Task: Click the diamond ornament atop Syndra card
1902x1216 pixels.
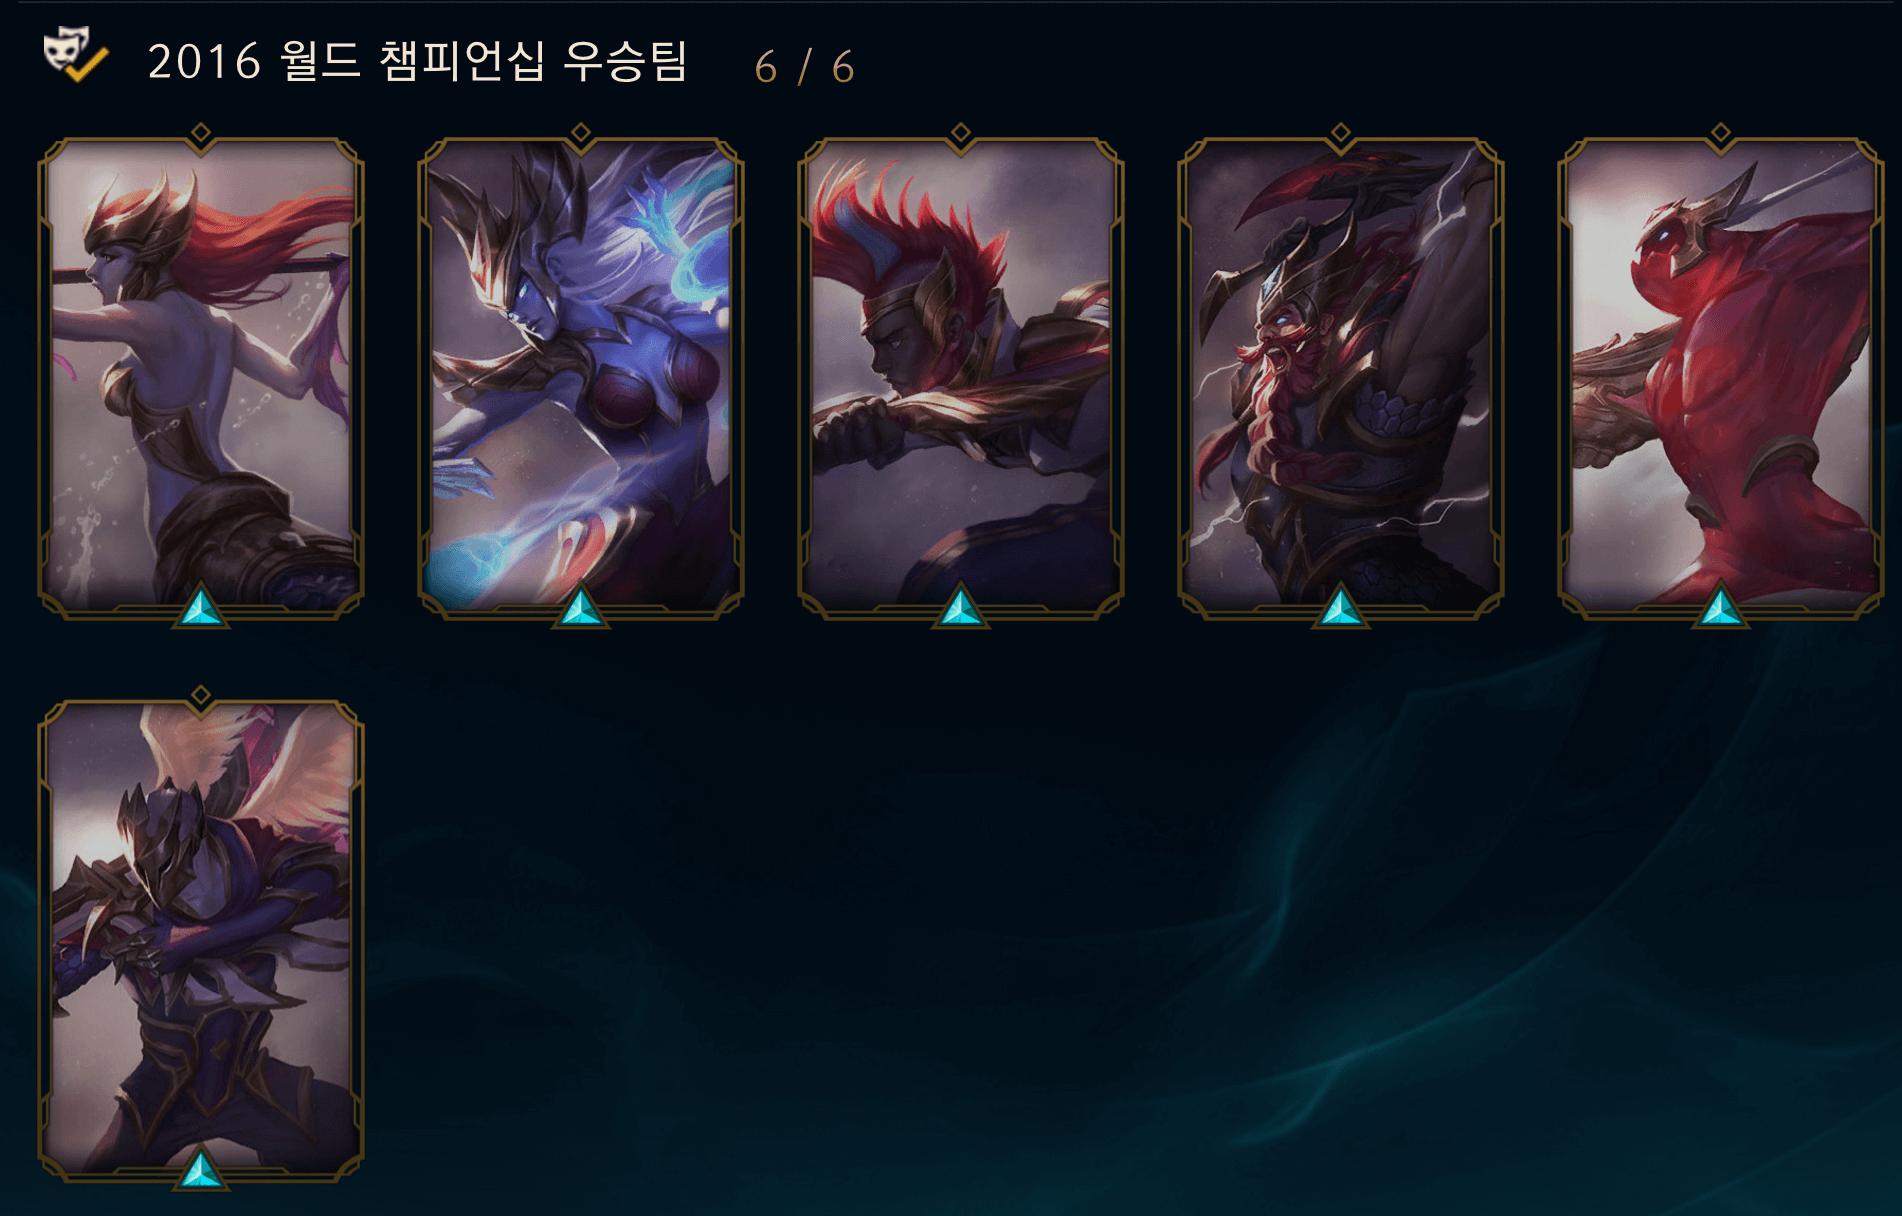Action: [581, 132]
